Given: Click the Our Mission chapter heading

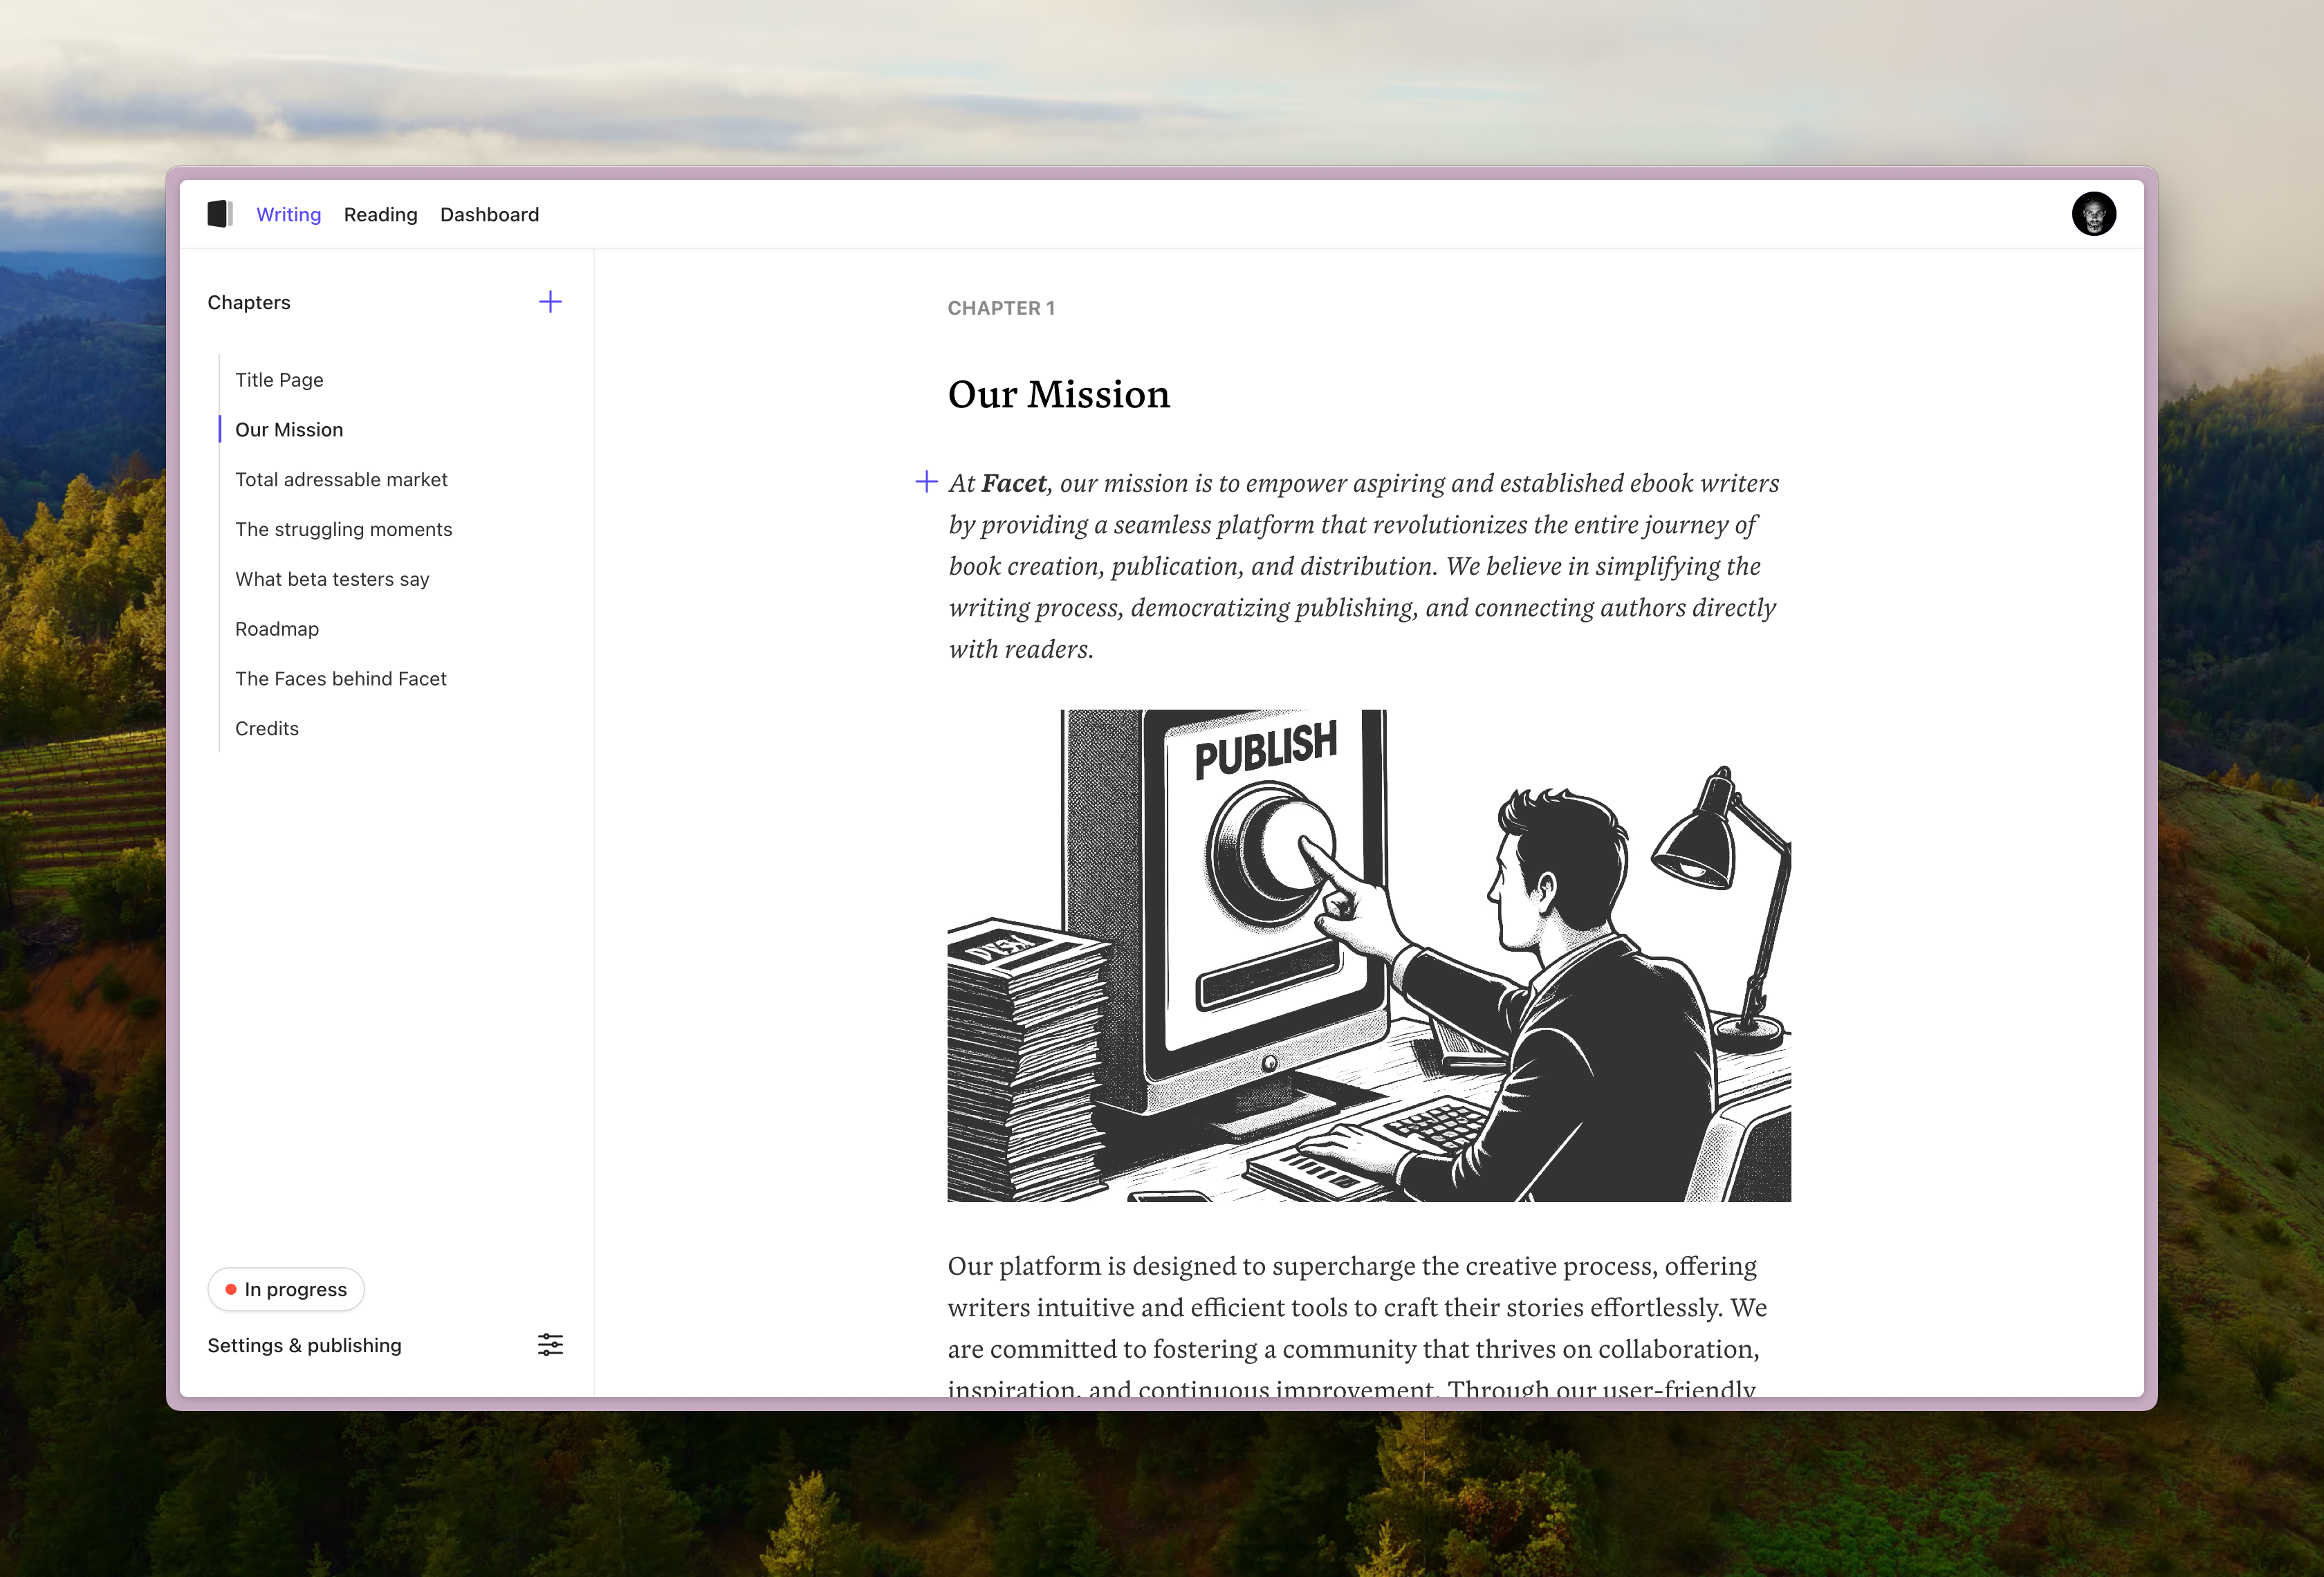Looking at the screenshot, I should click(x=1058, y=395).
